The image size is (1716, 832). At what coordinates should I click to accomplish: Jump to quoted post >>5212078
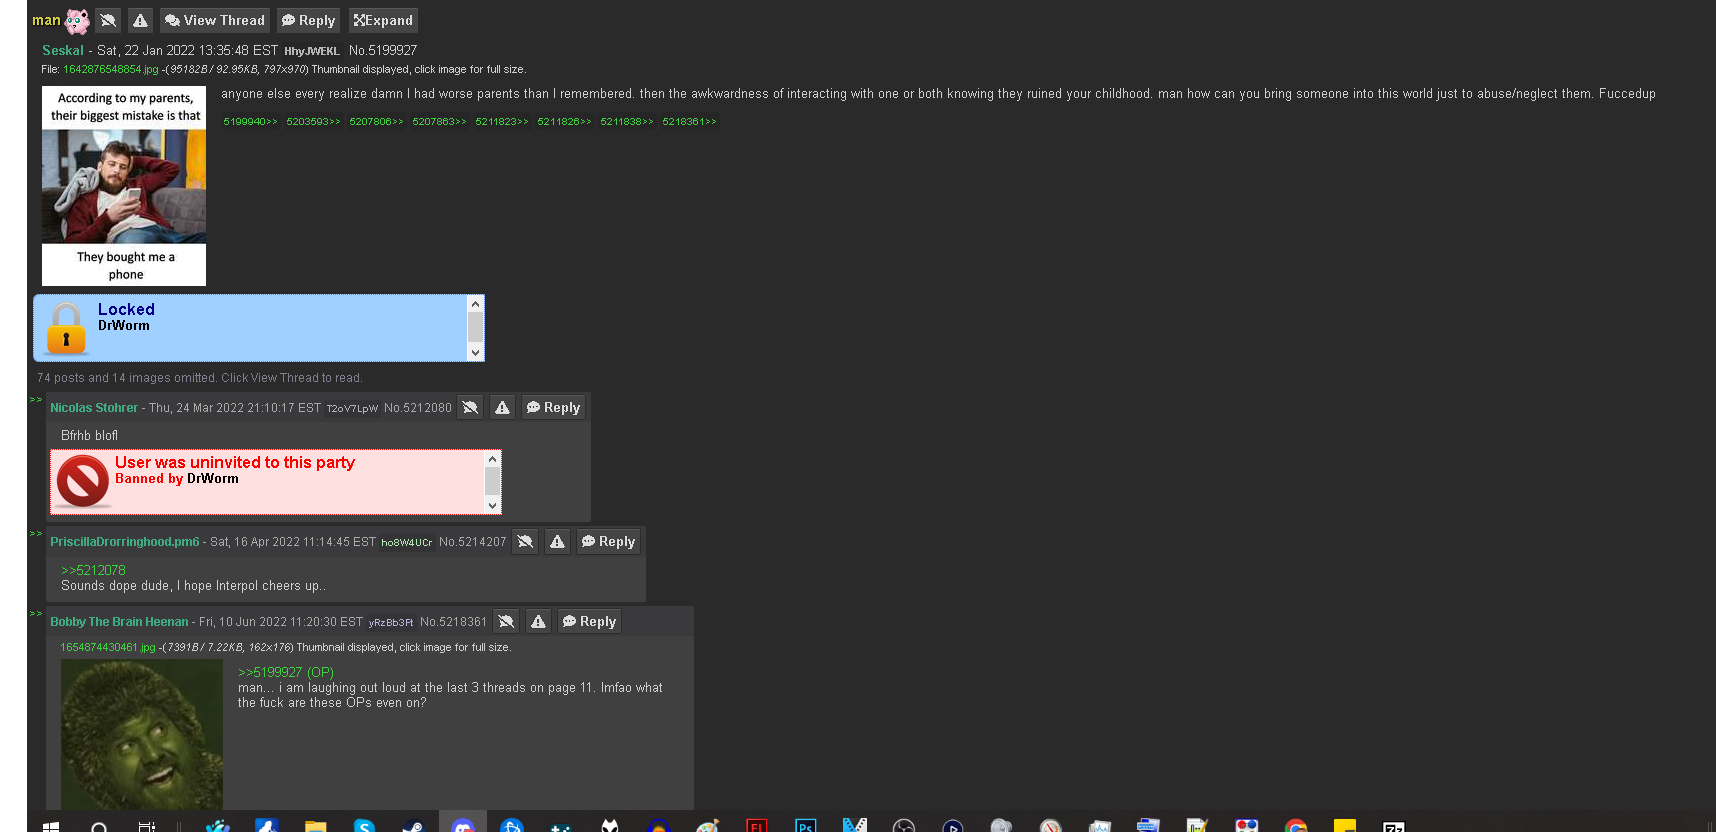(x=93, y=570)
